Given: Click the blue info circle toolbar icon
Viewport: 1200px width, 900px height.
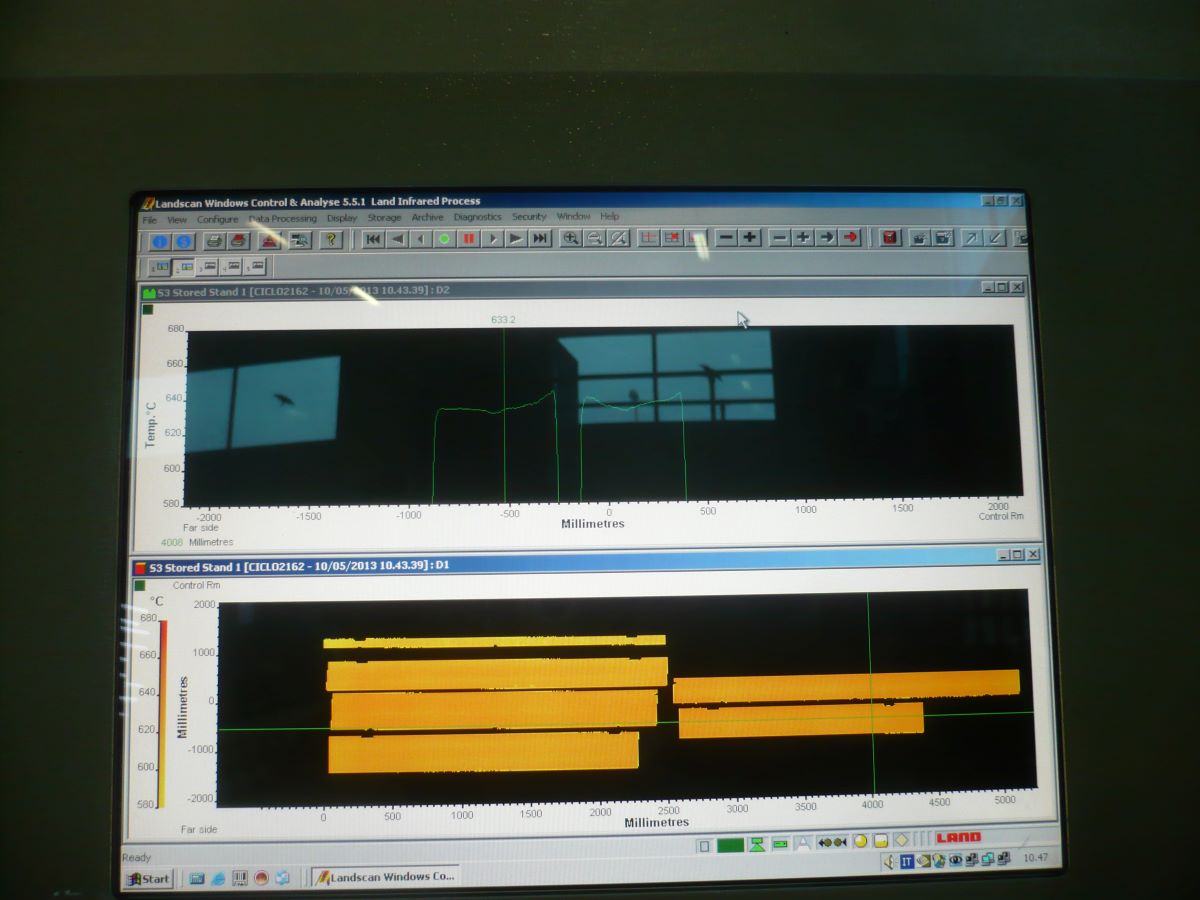Looking at the screenshot, I should coord(159,241).
